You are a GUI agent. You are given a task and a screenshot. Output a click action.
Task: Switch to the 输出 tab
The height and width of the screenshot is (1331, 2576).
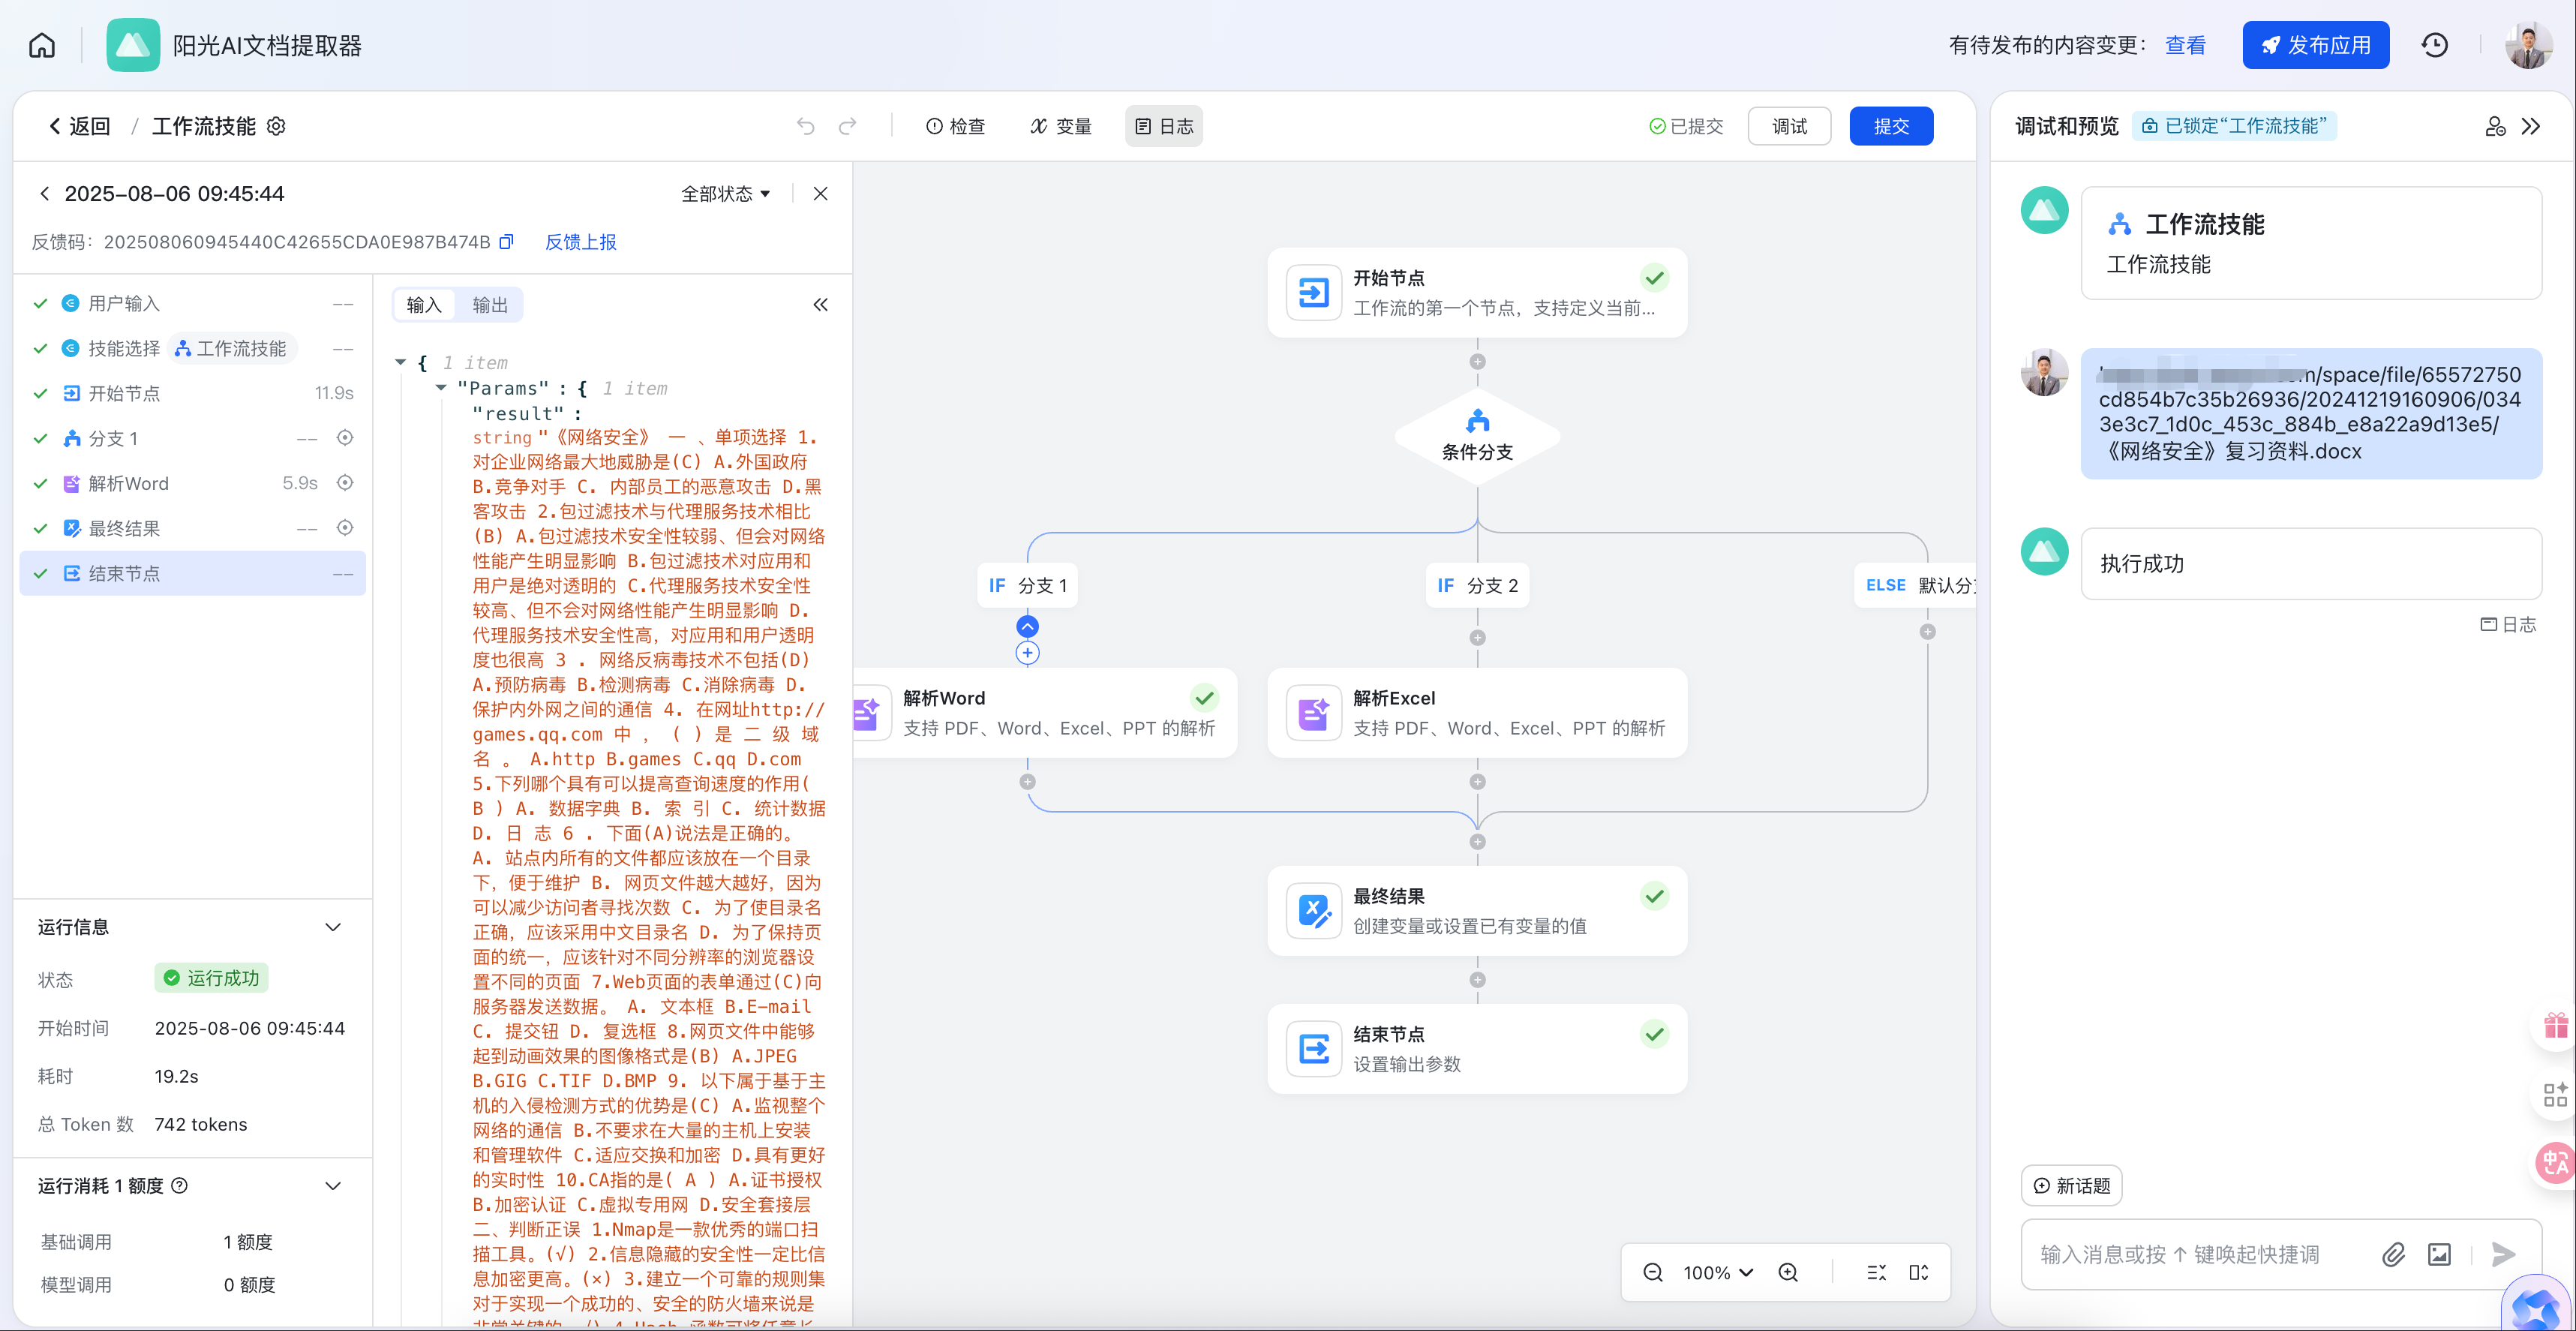click(490, 305)
